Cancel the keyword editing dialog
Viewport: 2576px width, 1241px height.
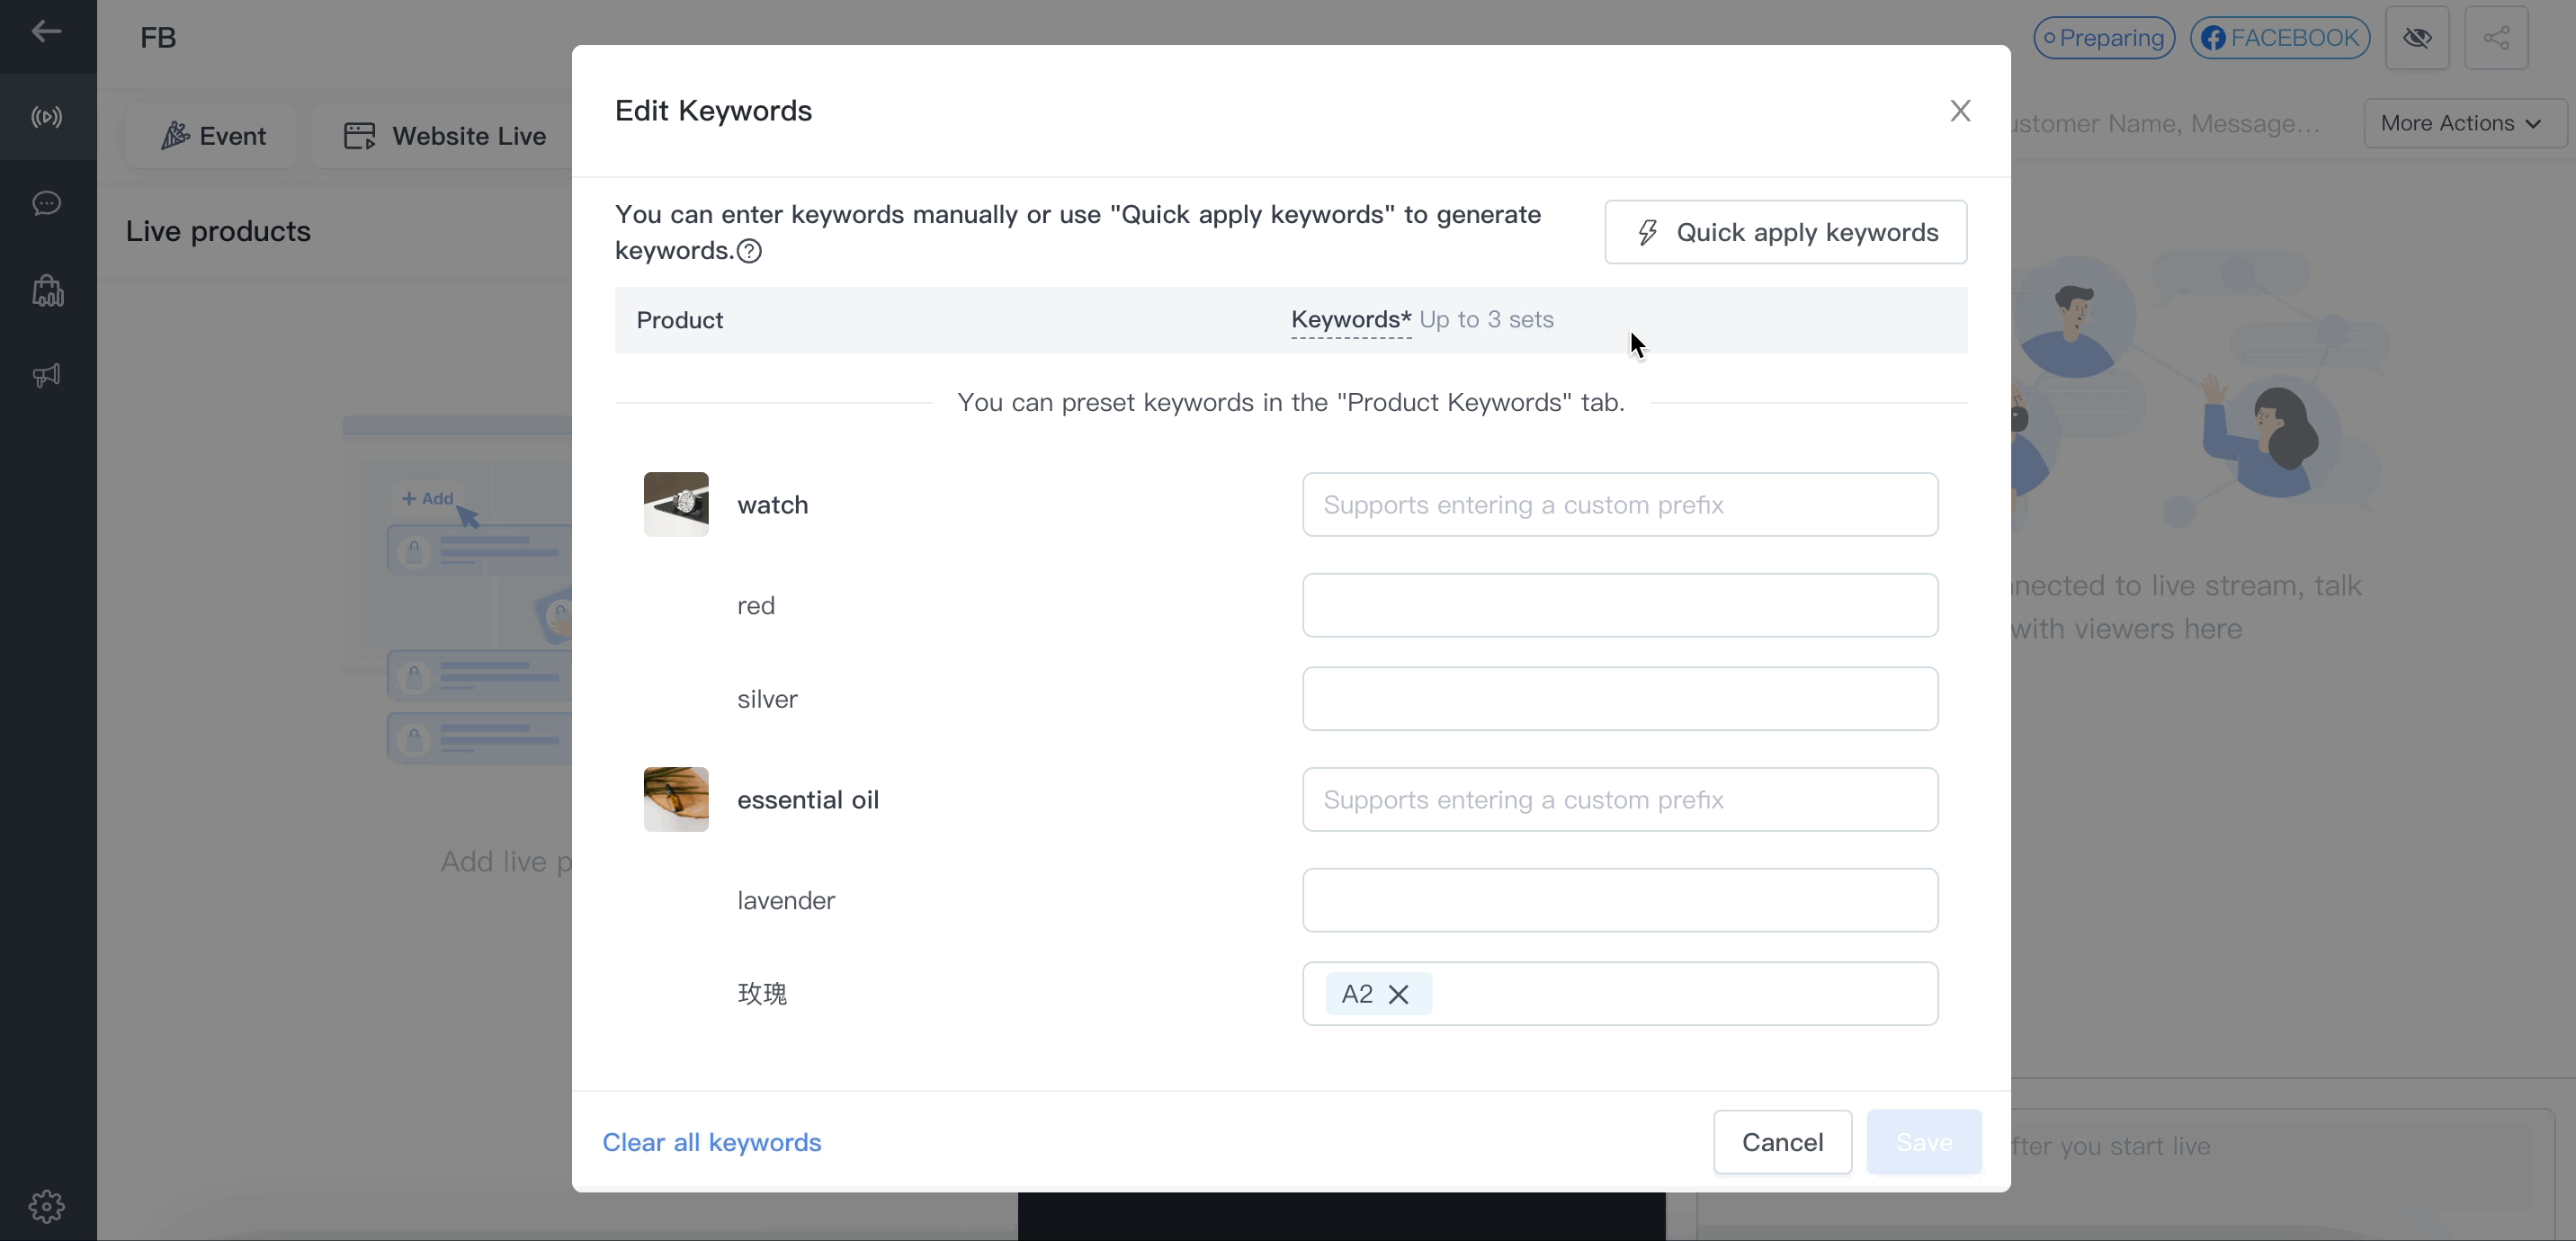[x=1782, y=1142]
